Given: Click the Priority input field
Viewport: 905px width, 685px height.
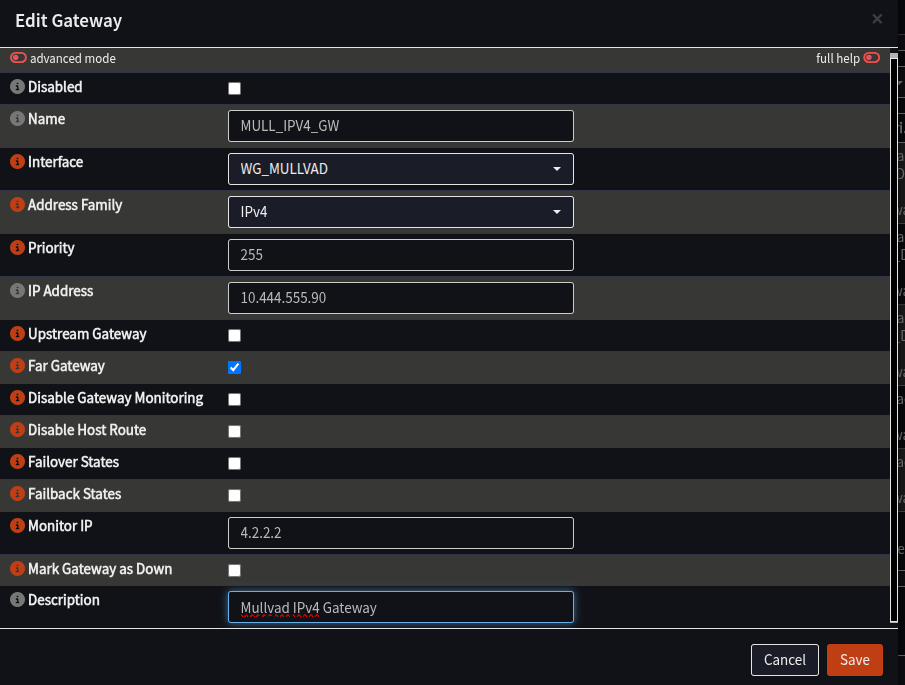Looking at the screenshot, I should point(400,255).
